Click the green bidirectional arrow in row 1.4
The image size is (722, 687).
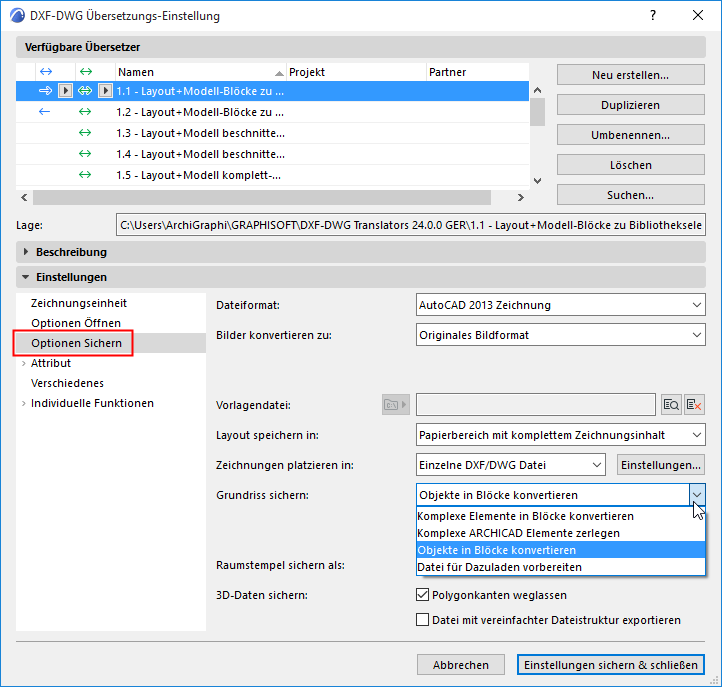pos(85,154)
